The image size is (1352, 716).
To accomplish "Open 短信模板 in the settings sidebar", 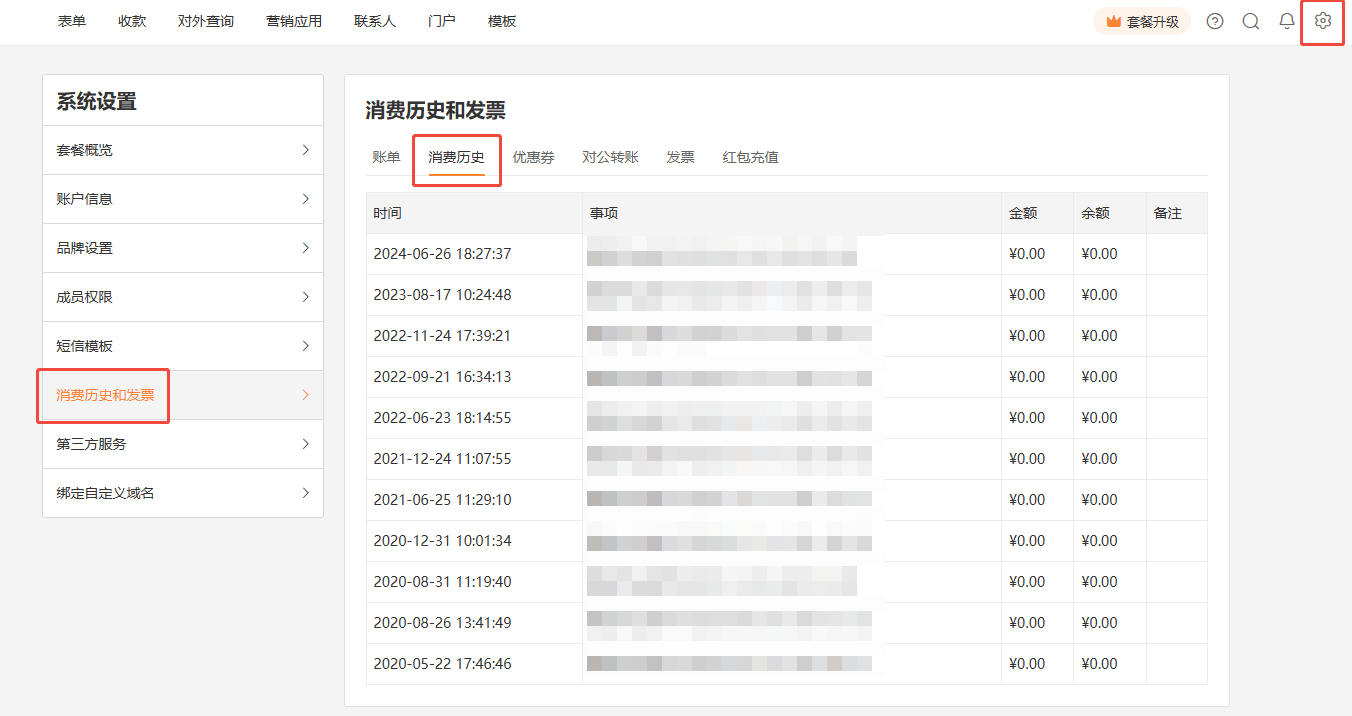I will [183, 346].
